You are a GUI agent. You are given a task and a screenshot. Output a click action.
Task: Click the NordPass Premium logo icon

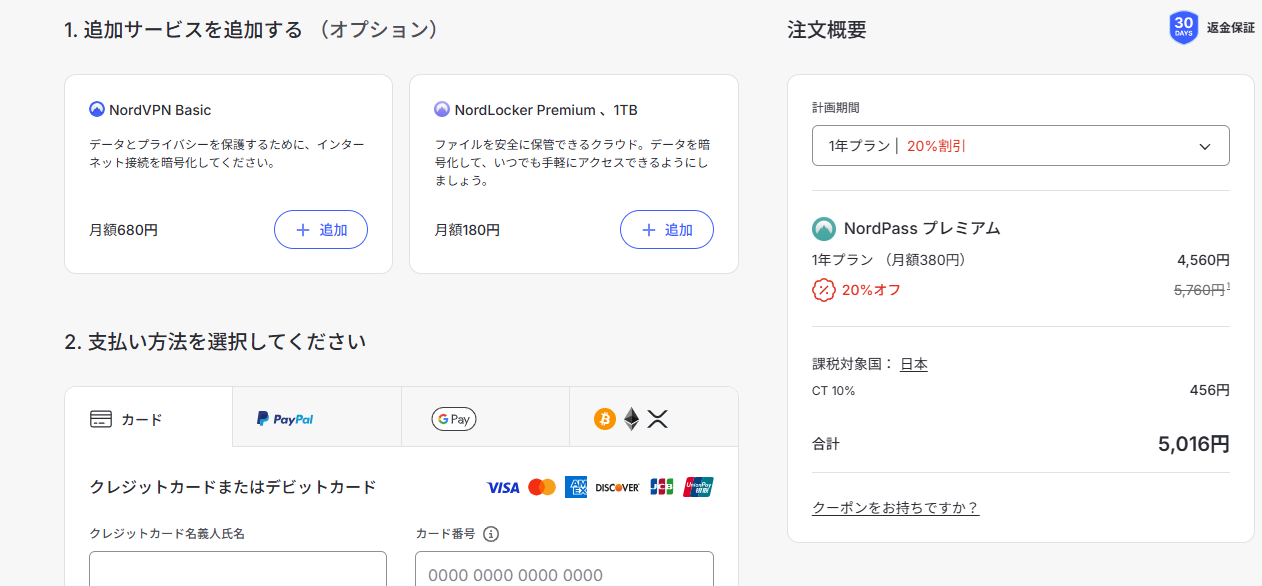click(x=824, y=228)
